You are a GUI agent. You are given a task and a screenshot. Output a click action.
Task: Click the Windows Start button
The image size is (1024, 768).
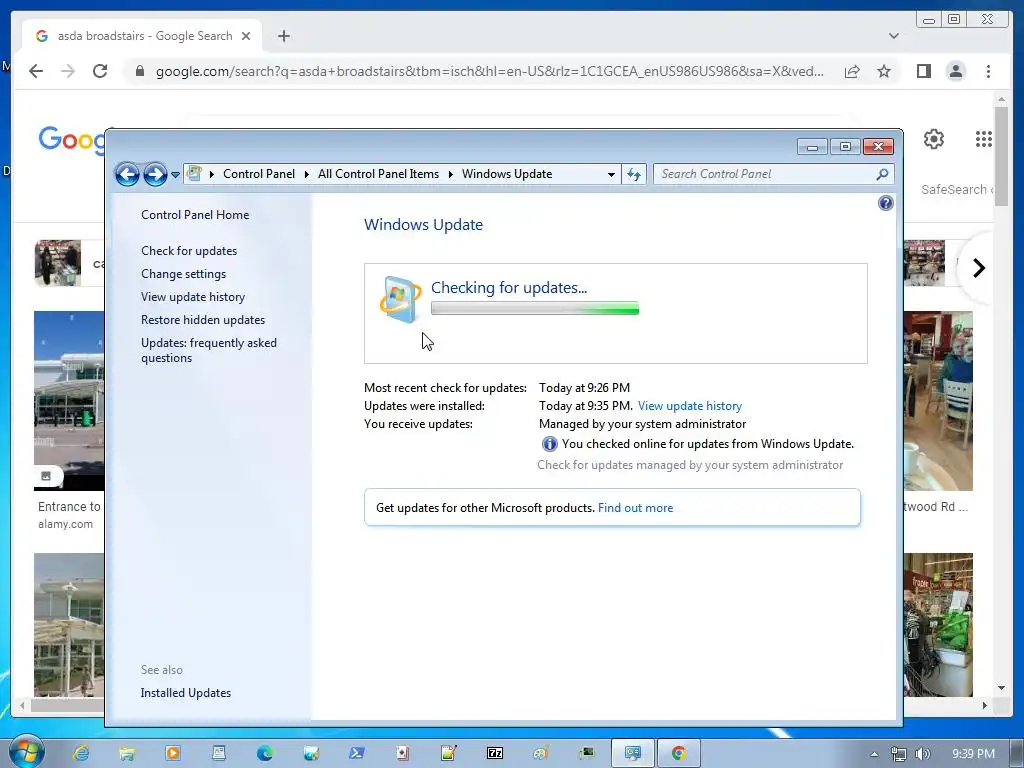click(26, 752)
